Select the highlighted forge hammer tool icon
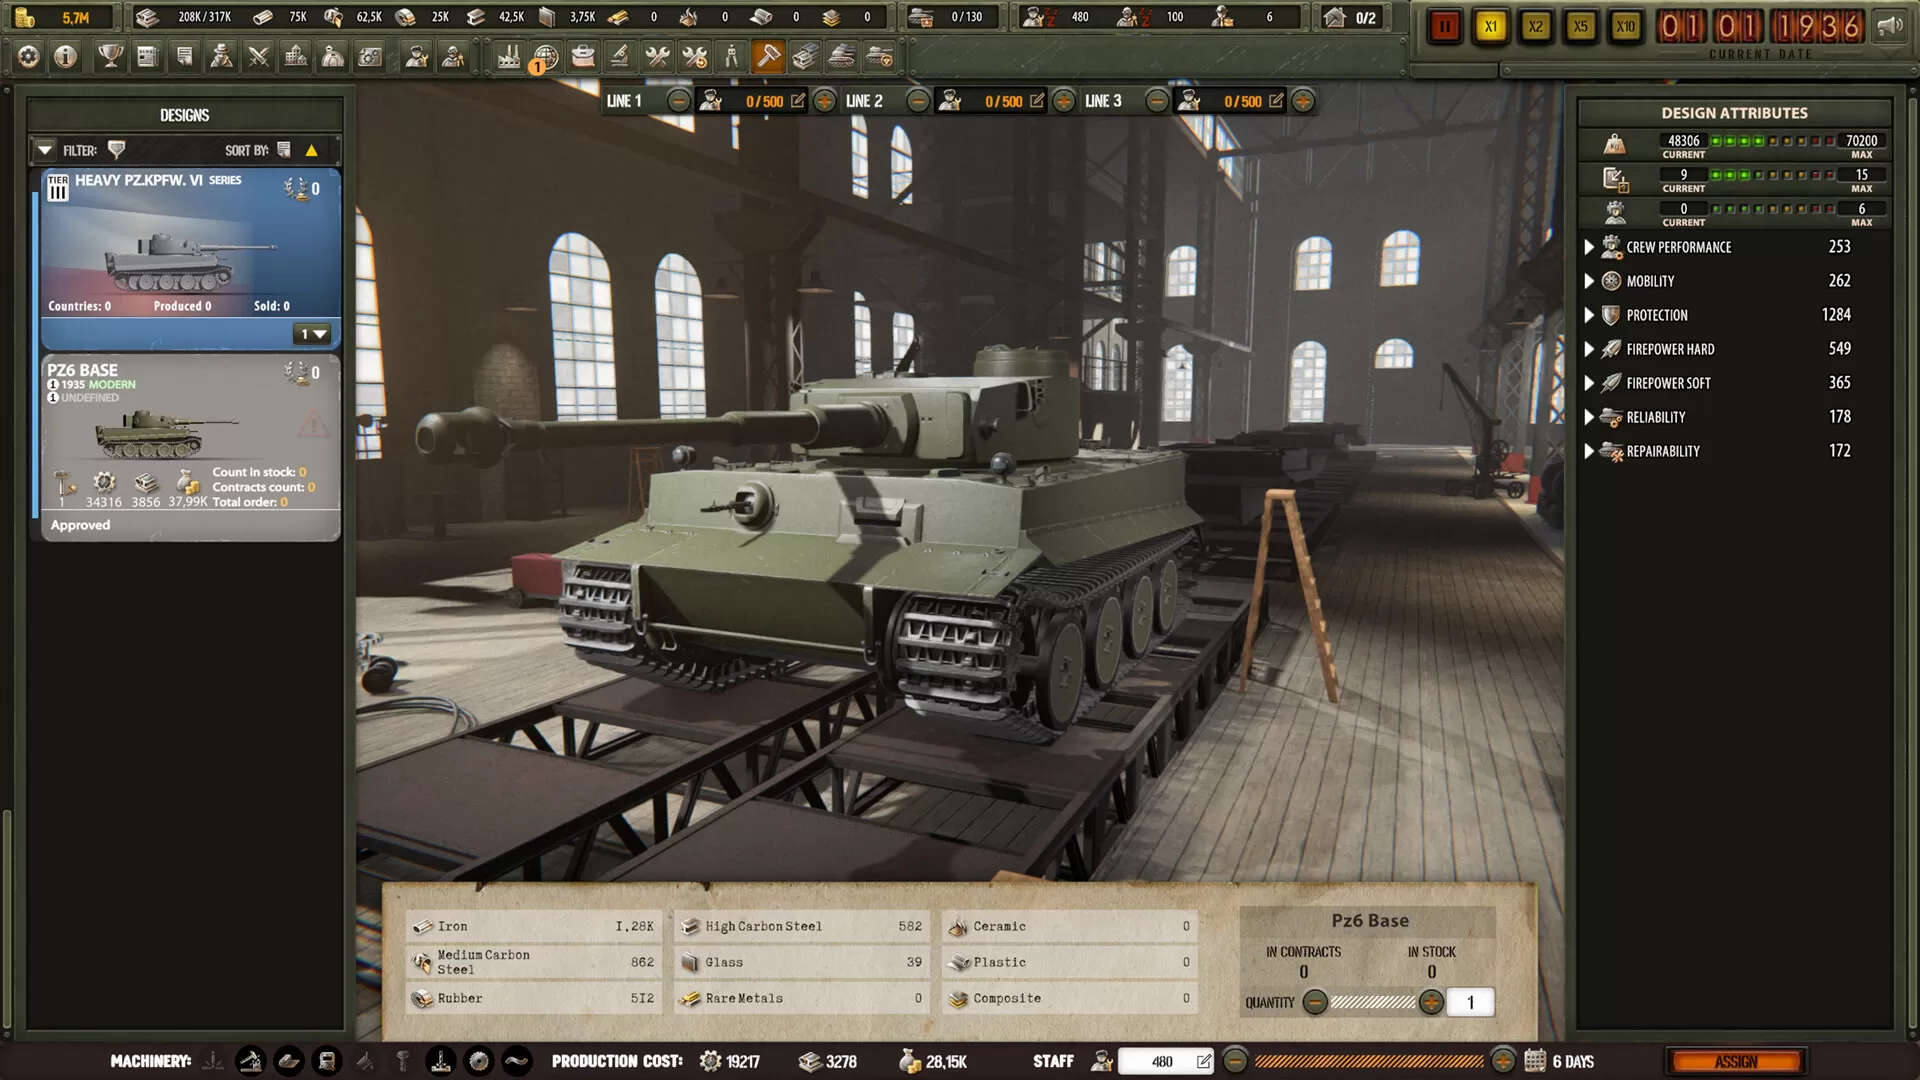This screenshot has height=1080, width=1920. pos(769,56)
